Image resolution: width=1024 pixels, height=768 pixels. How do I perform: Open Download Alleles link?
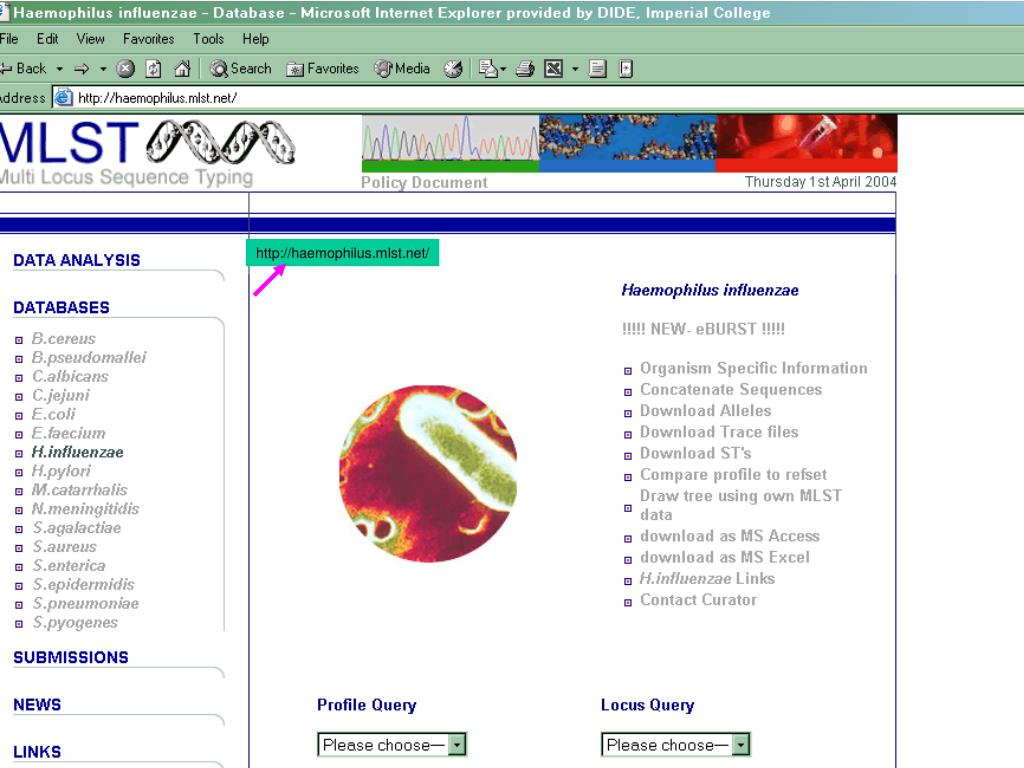point(705,411)
